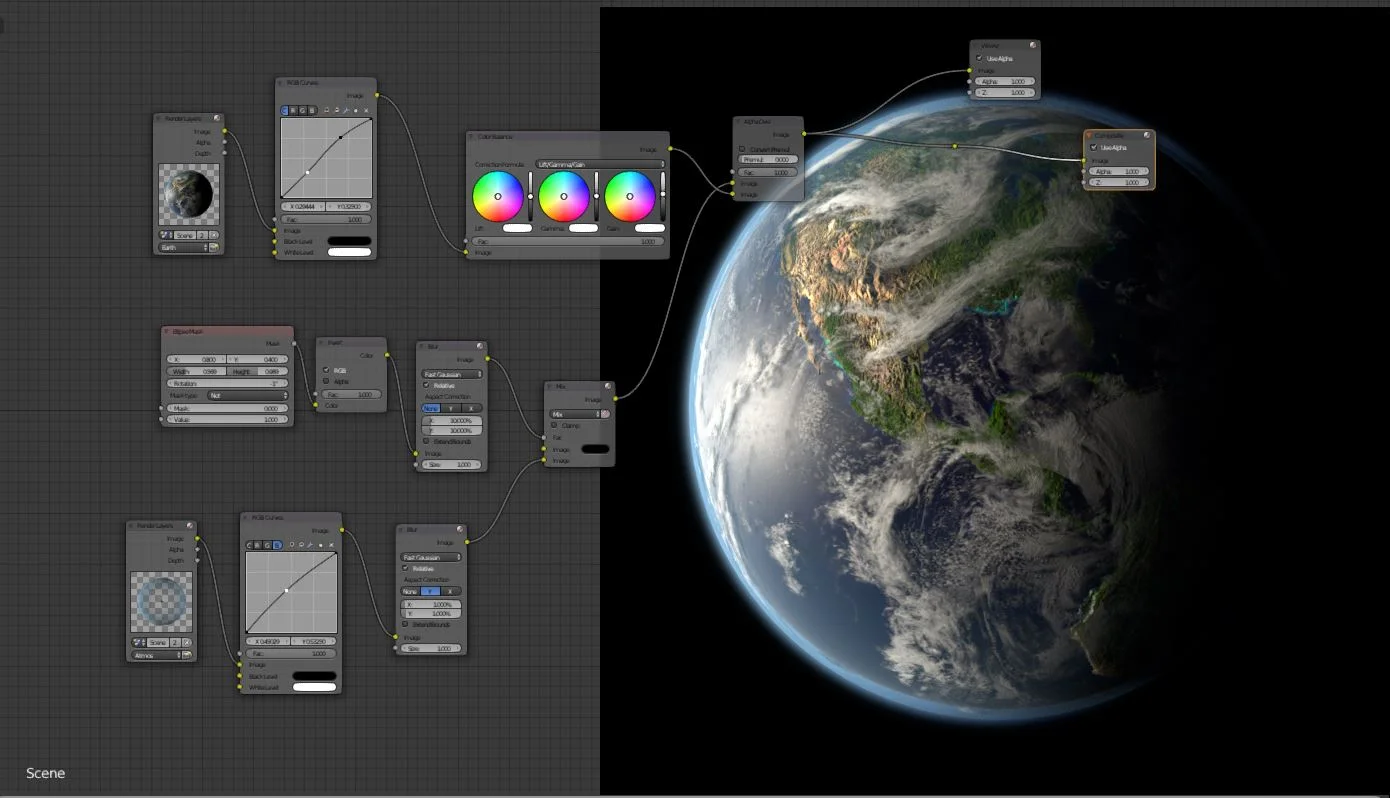Click the render icon beside Earth layer dropdown
The height and width of the screenshot is (798, 1390).
pyautogui.click(x=214, y=247)
